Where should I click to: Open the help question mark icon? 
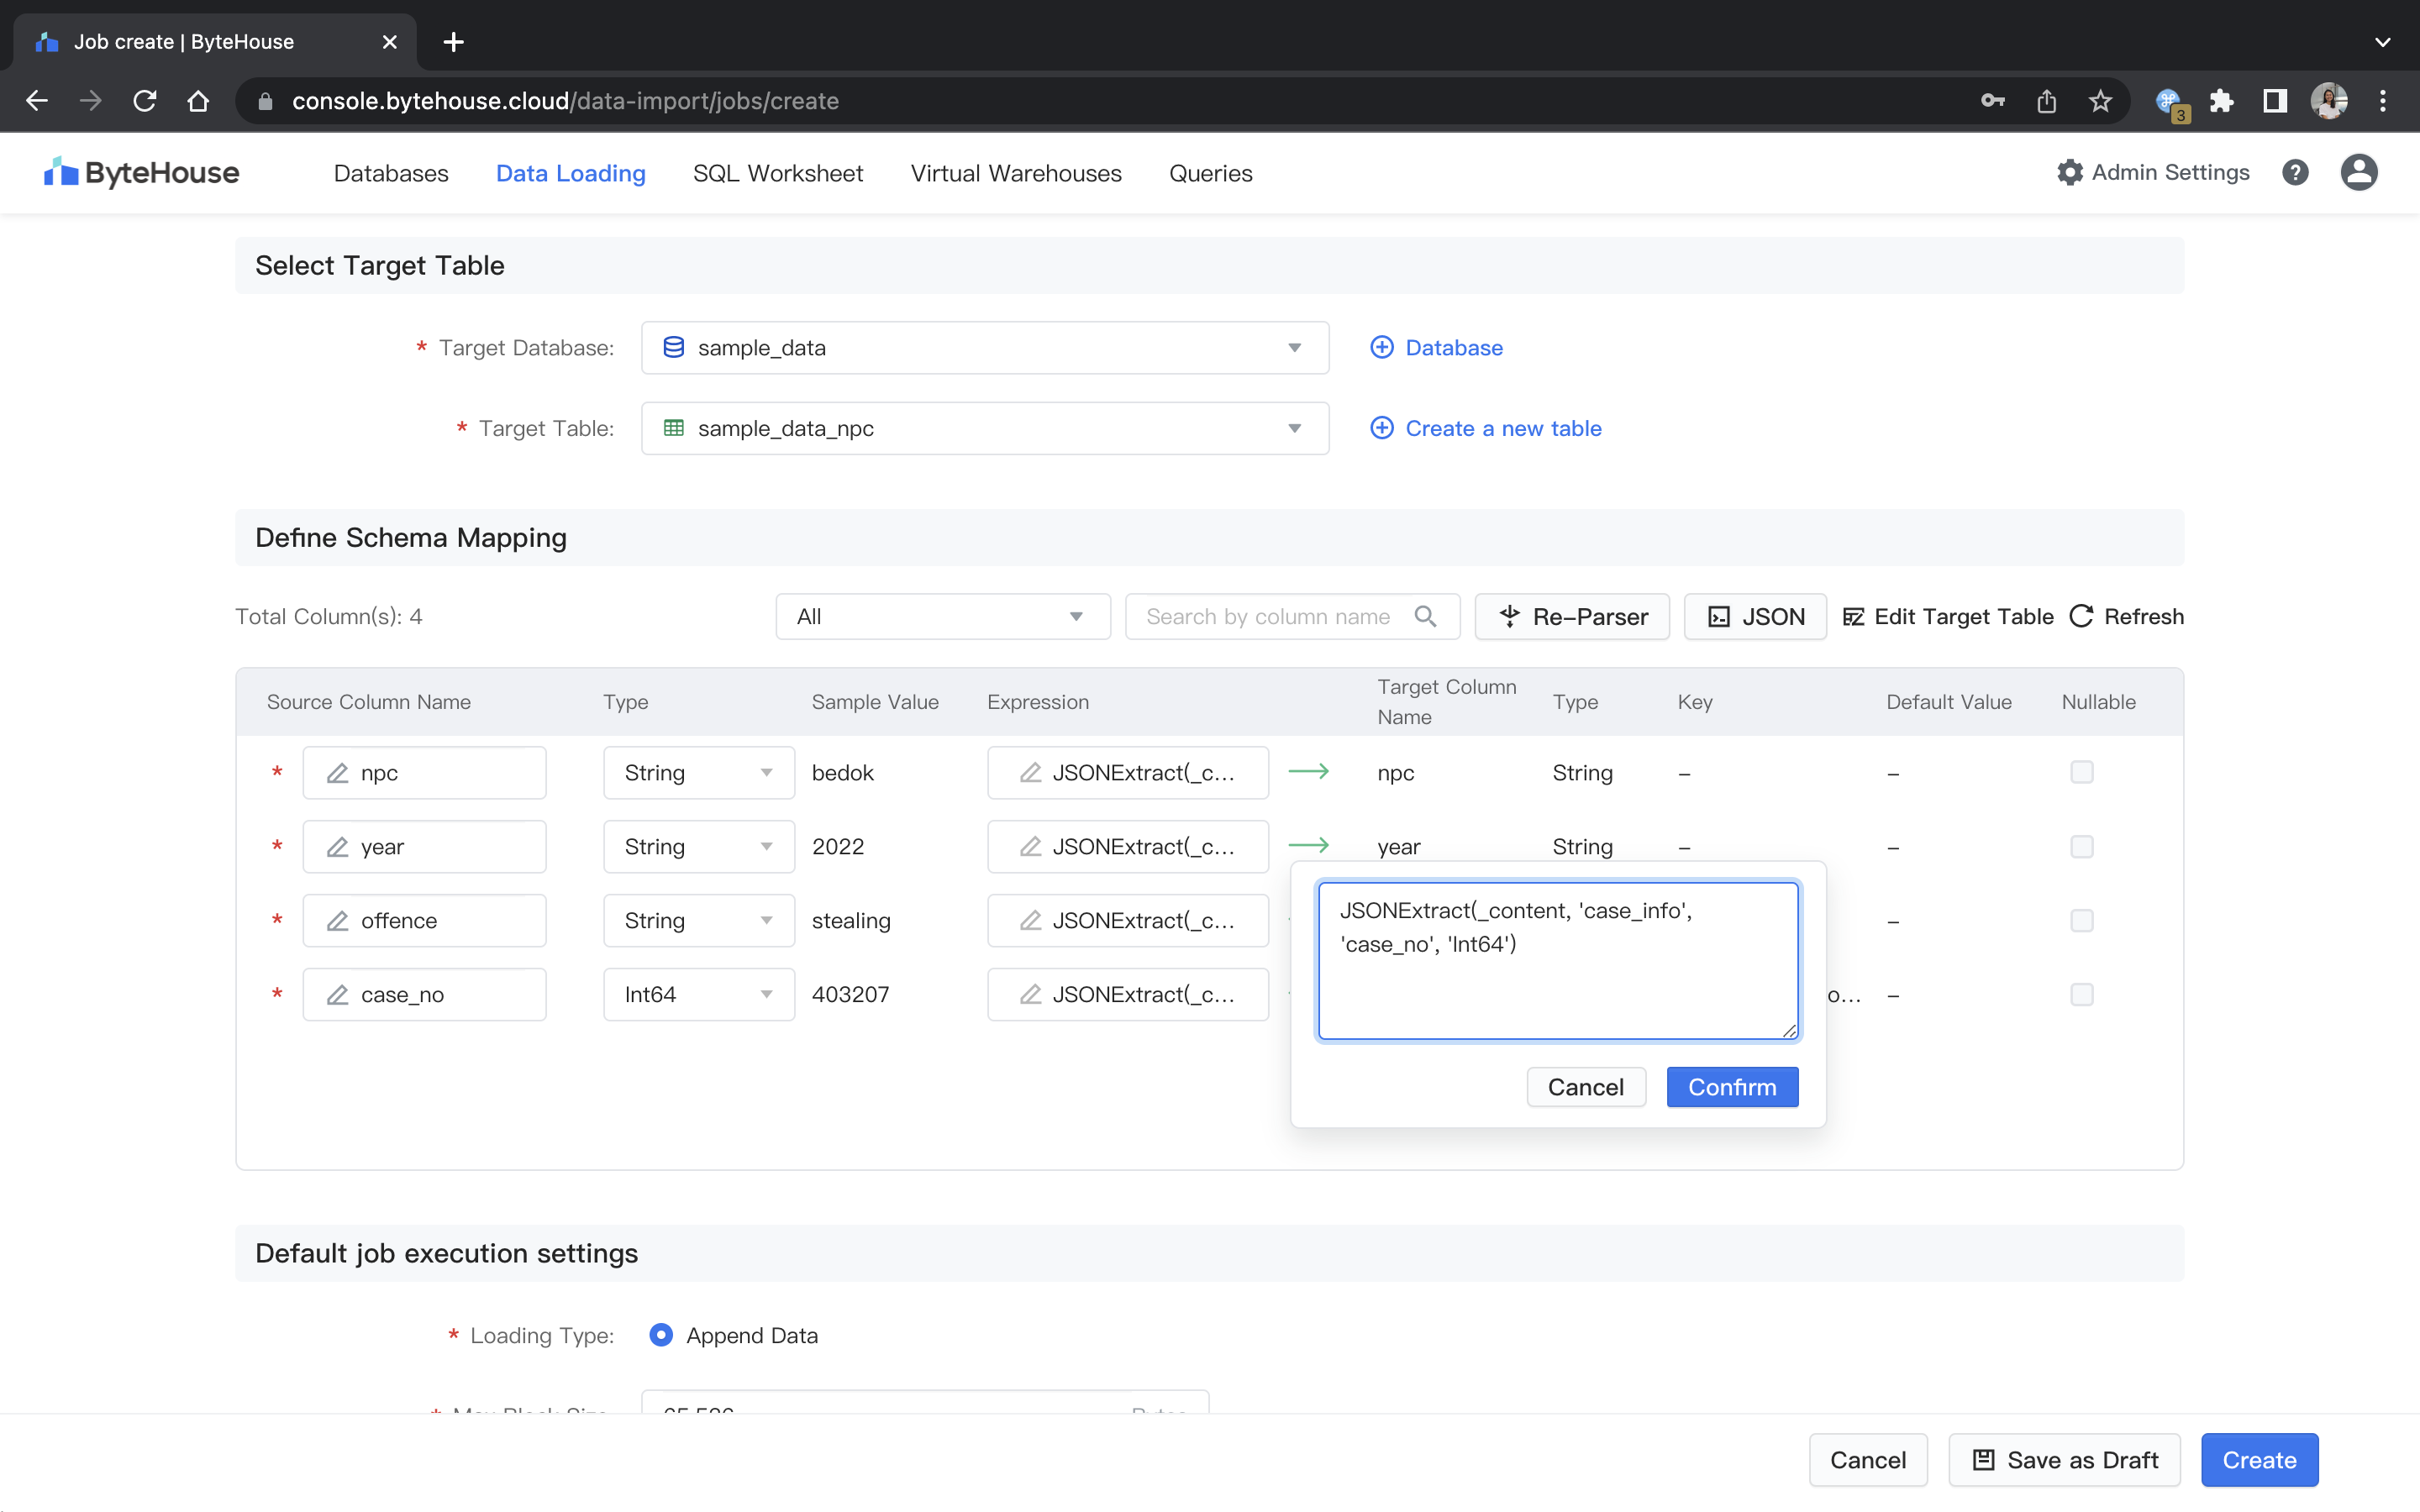tap(2295, 173)
